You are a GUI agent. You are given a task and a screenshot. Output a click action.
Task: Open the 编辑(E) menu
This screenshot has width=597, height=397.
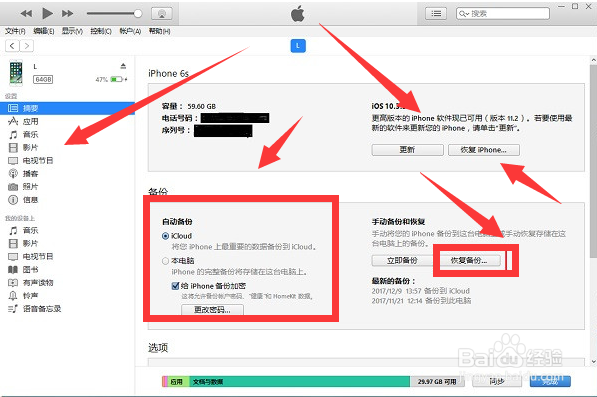tap(43, 31)
